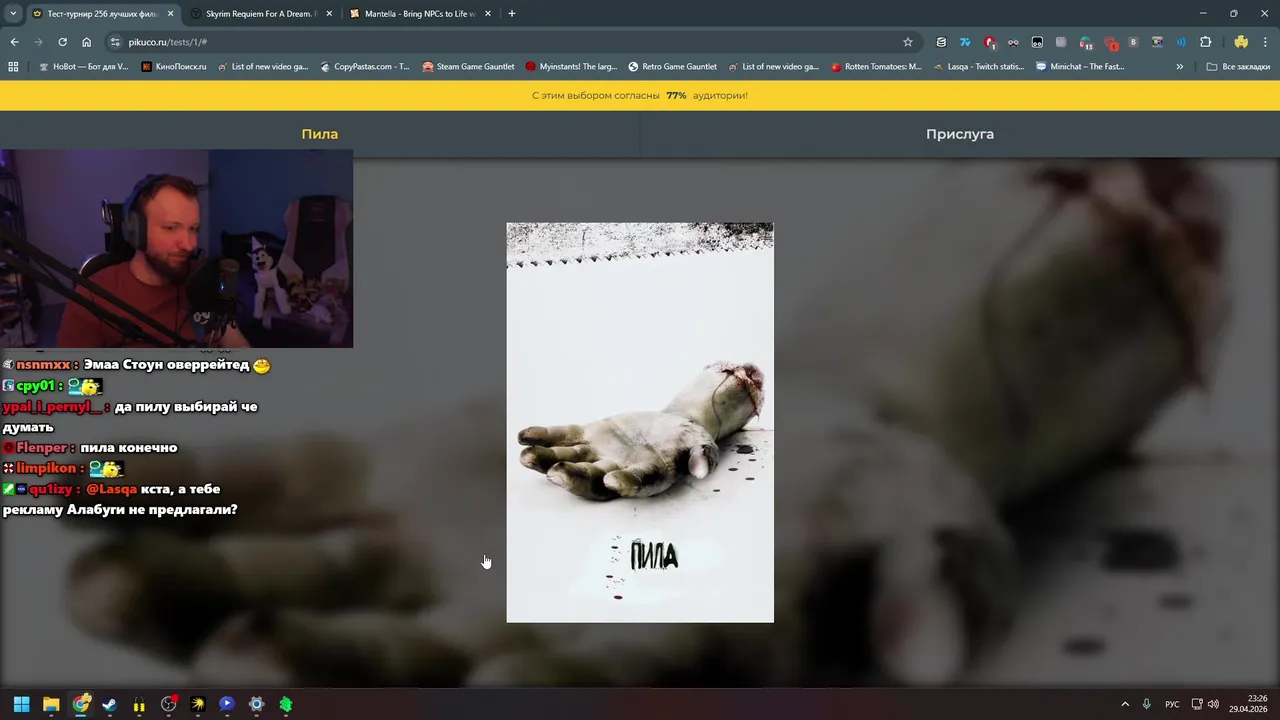The width and height of the screenshot is (1280, 720).
Task: Open the browser home page icon
Action: 86,42
